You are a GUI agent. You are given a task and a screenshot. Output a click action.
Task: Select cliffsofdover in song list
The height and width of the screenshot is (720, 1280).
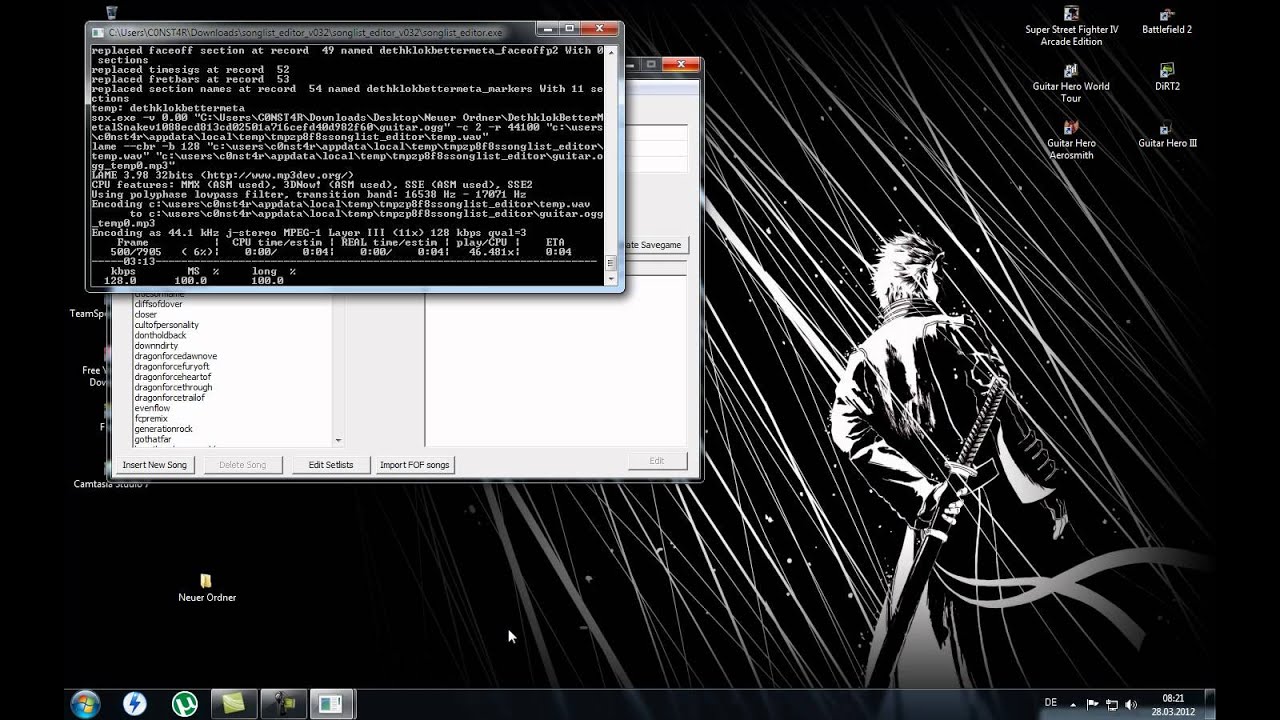[159, 304]
